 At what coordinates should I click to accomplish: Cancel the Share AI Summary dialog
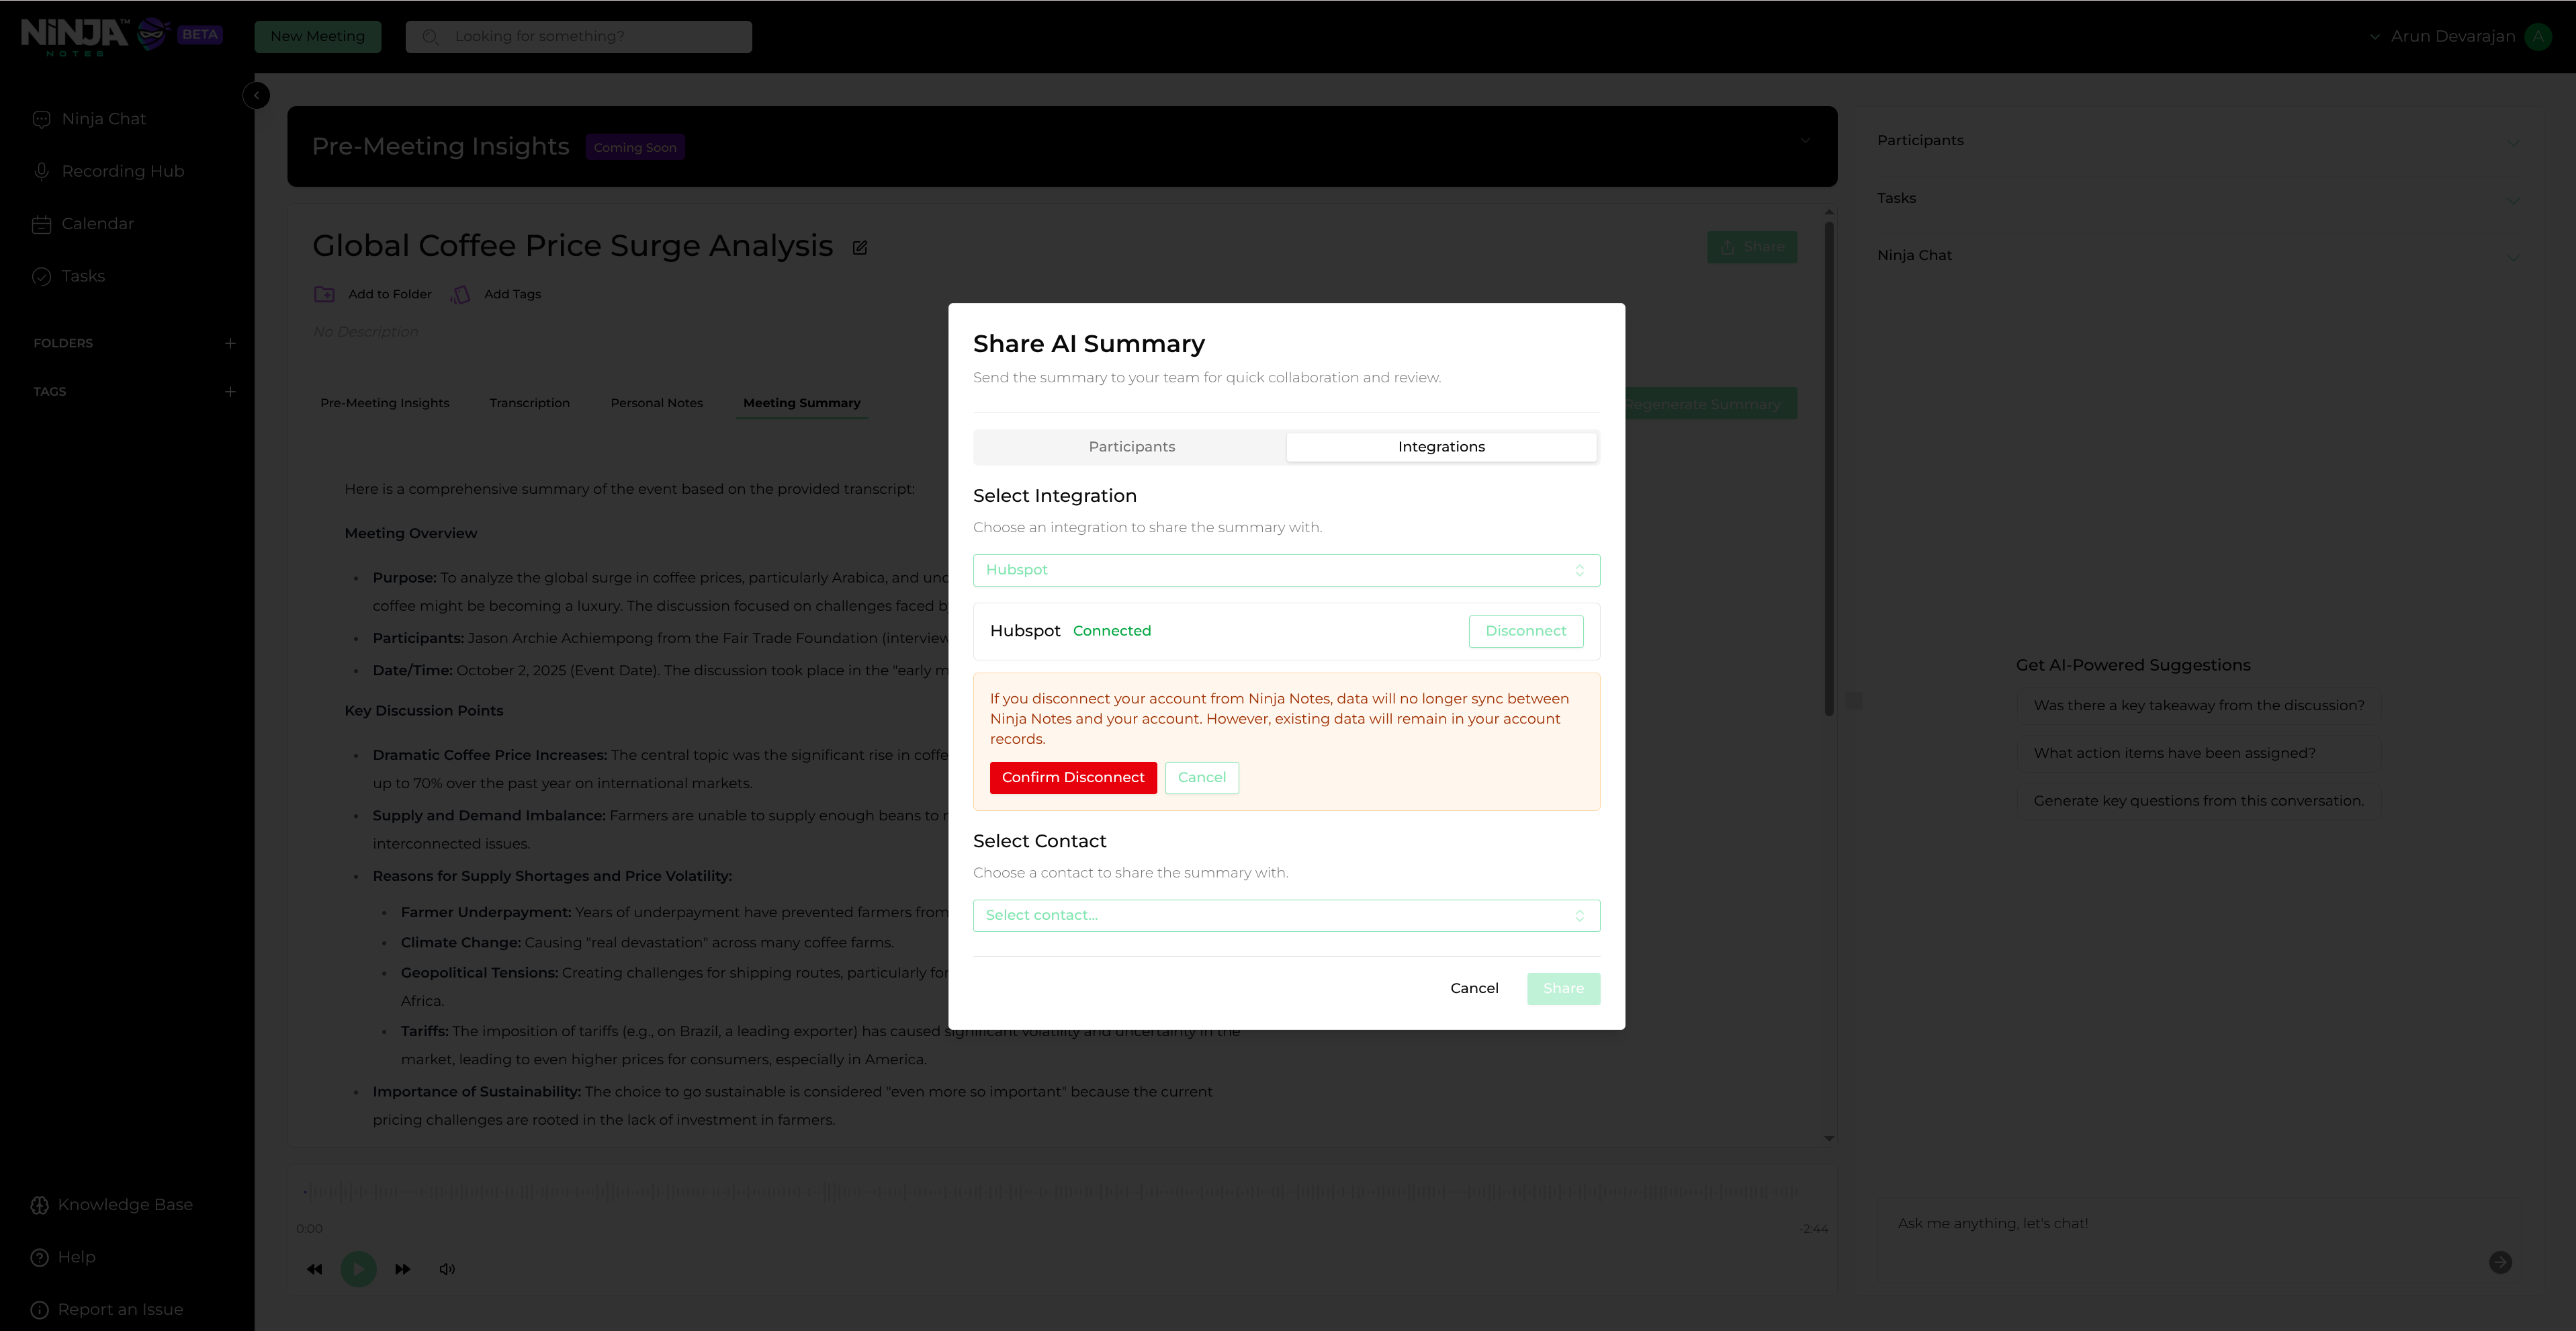(1474, 989)
